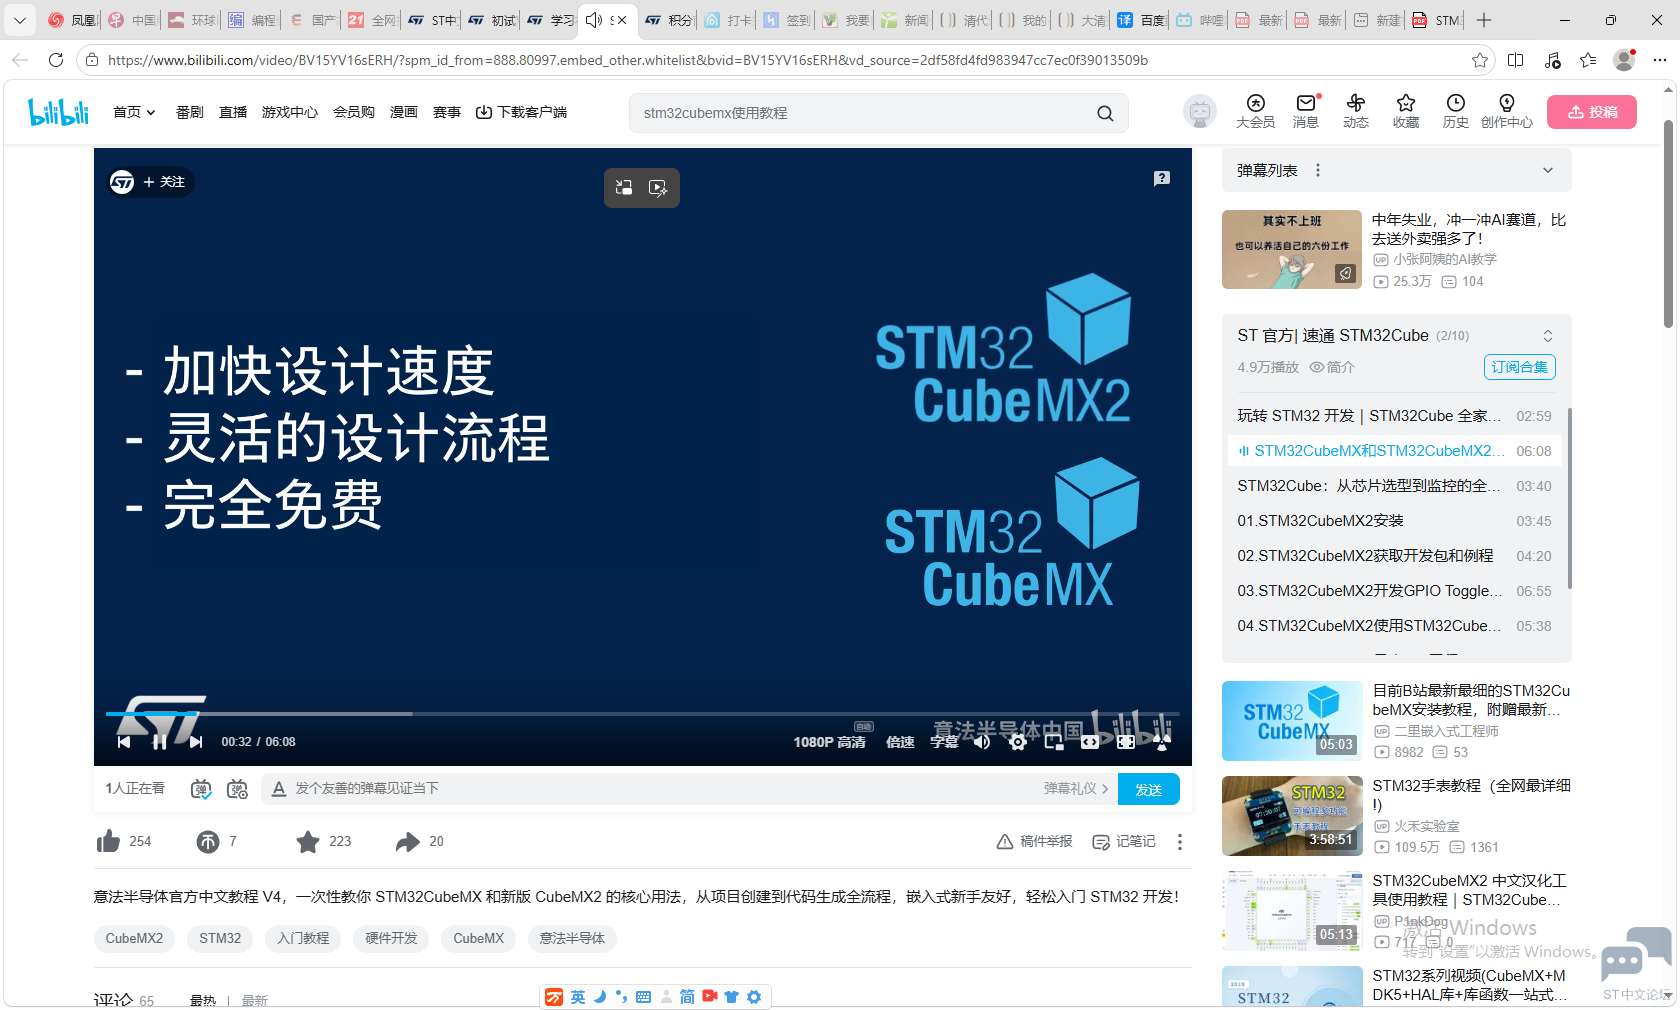The image size is (1680, 1010).
Task: Select the CubeMX2 tag
Action: (x=134, y=938)
